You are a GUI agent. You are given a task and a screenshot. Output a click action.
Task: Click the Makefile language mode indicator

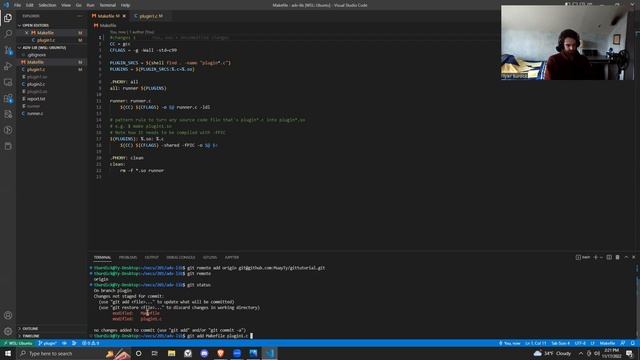click(x=607, y=343)
